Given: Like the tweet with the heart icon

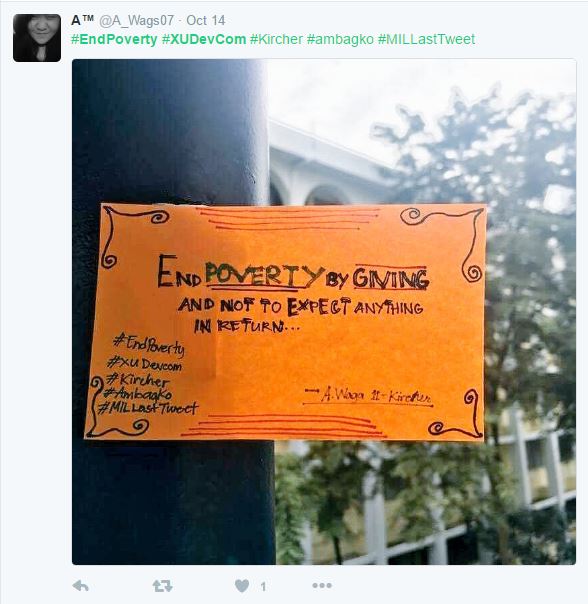Looking at the screenshot, I should click(x=242, y=586).
